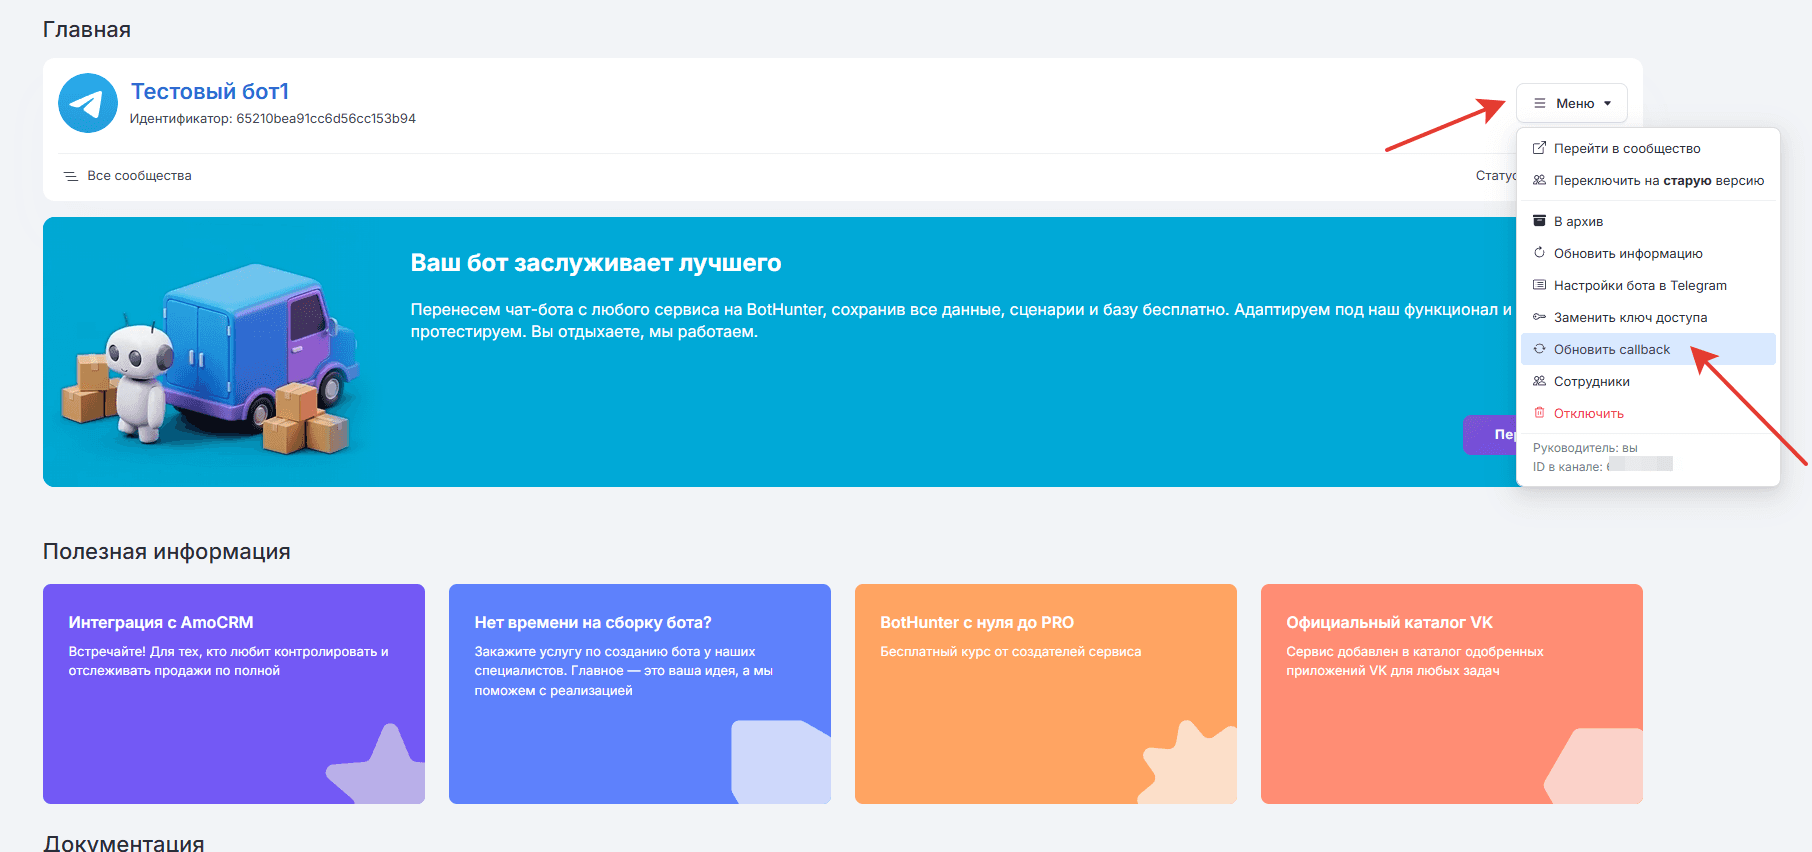This screenshot has width=1812, height=852.
Task: Click the key icon beside Заменить ключ доступа
Action: (1540, 317)
